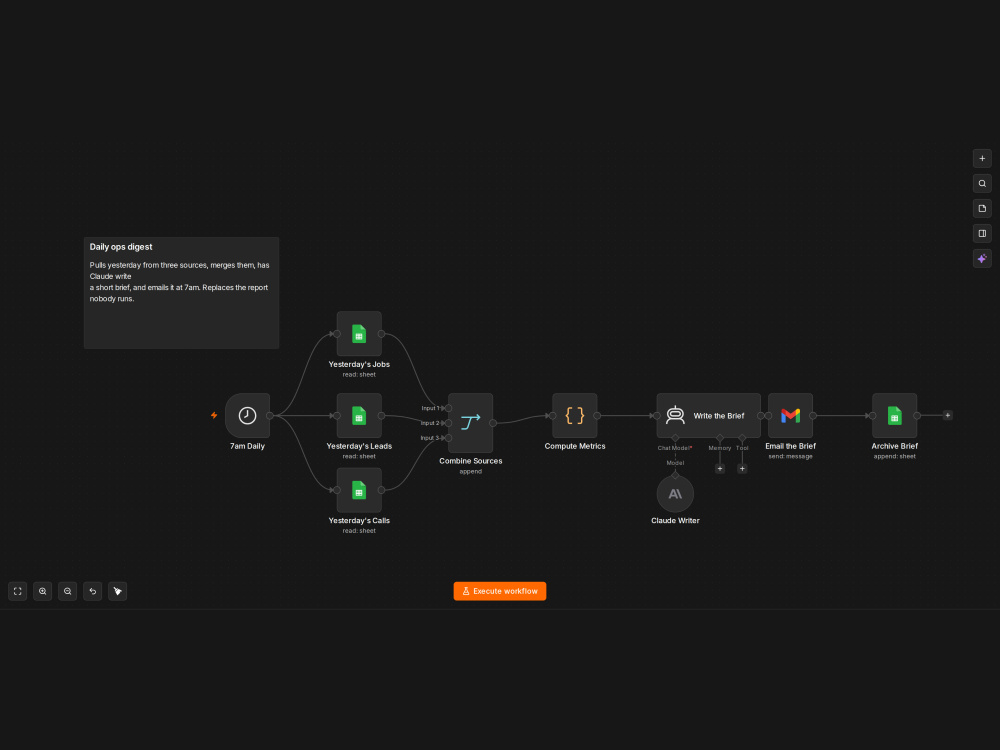Click the 'send: message' subtitle text
This screenshot has width=1000, height=750.
790,456
